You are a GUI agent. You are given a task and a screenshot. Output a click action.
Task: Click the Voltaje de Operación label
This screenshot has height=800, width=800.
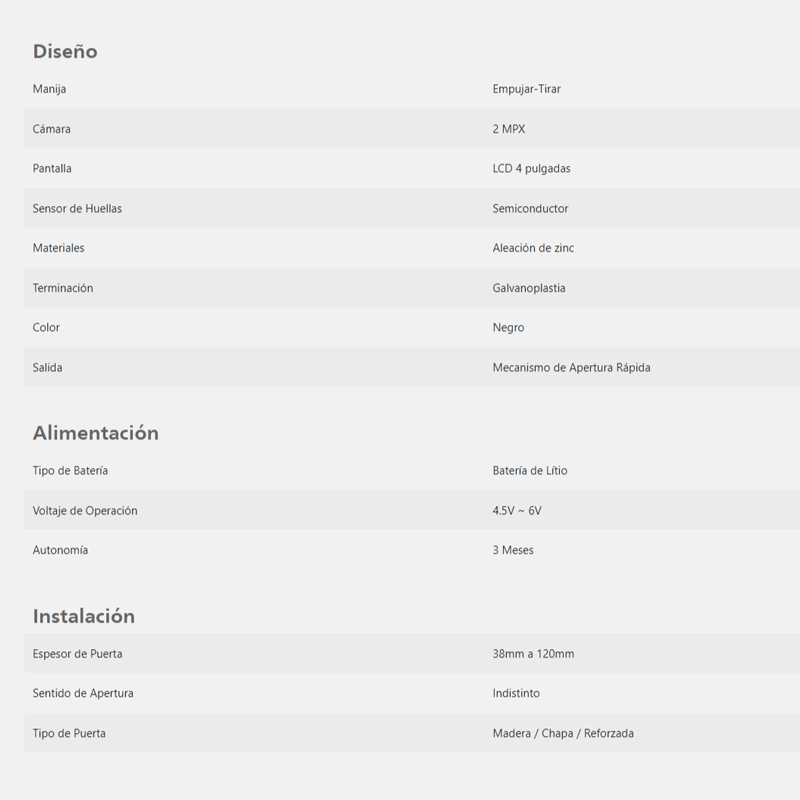[x=85, y=511]
